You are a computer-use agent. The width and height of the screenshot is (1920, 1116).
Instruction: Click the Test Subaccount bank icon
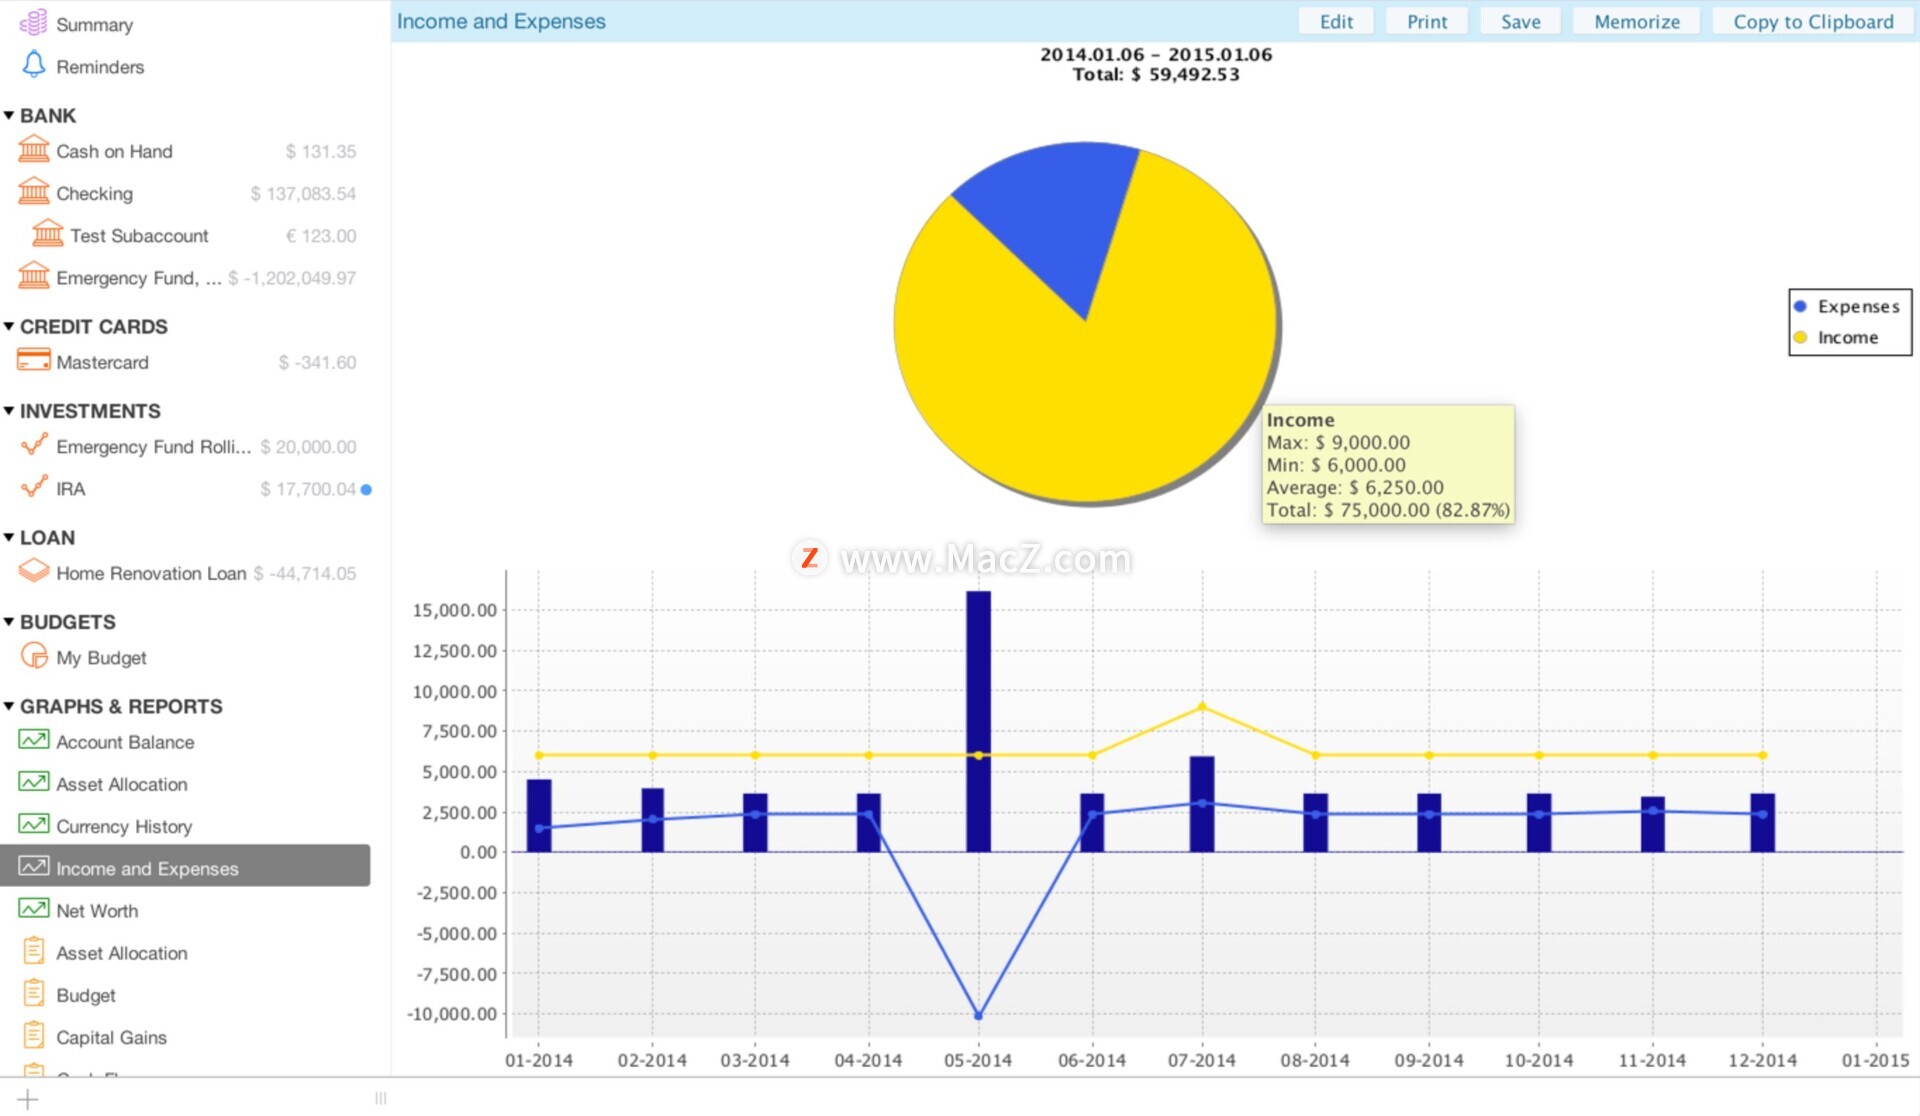[x=48, y=234]
